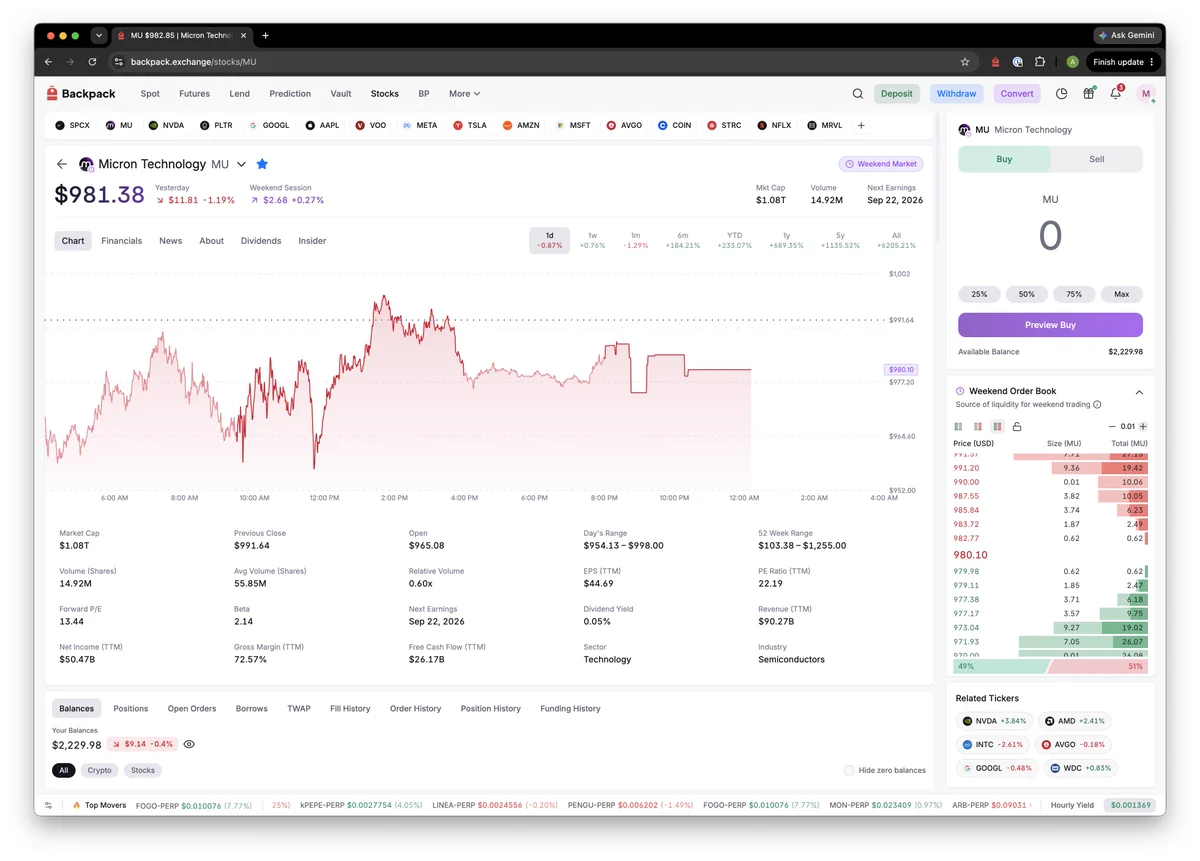Open the M account avatar

(x=1146, y=94)
